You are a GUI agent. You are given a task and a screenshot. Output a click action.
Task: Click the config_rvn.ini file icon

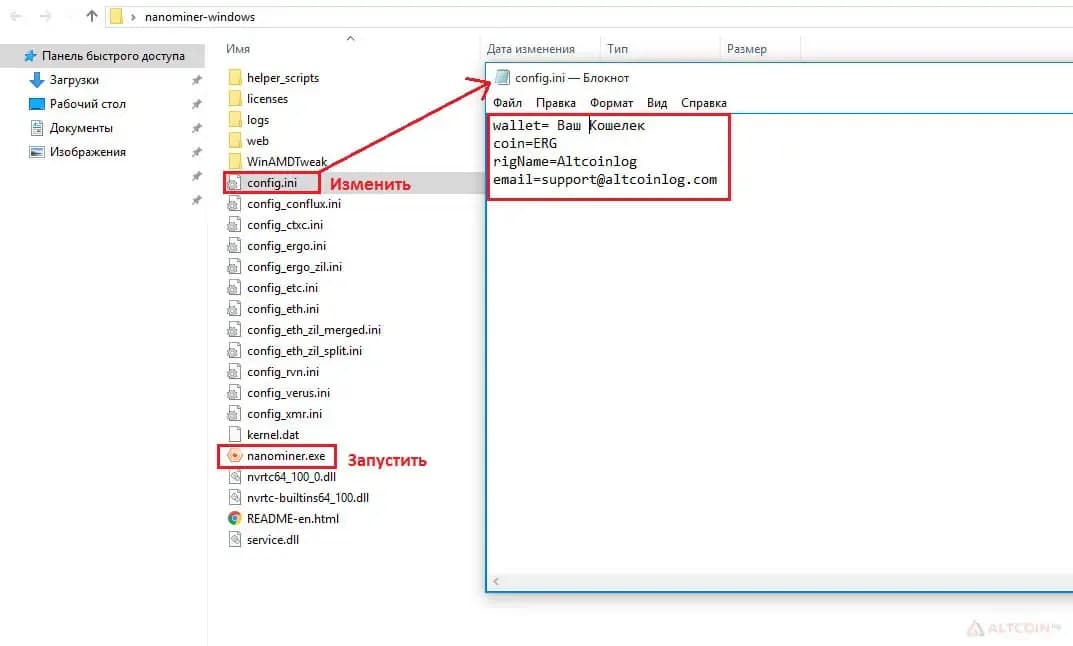[234, 372]
